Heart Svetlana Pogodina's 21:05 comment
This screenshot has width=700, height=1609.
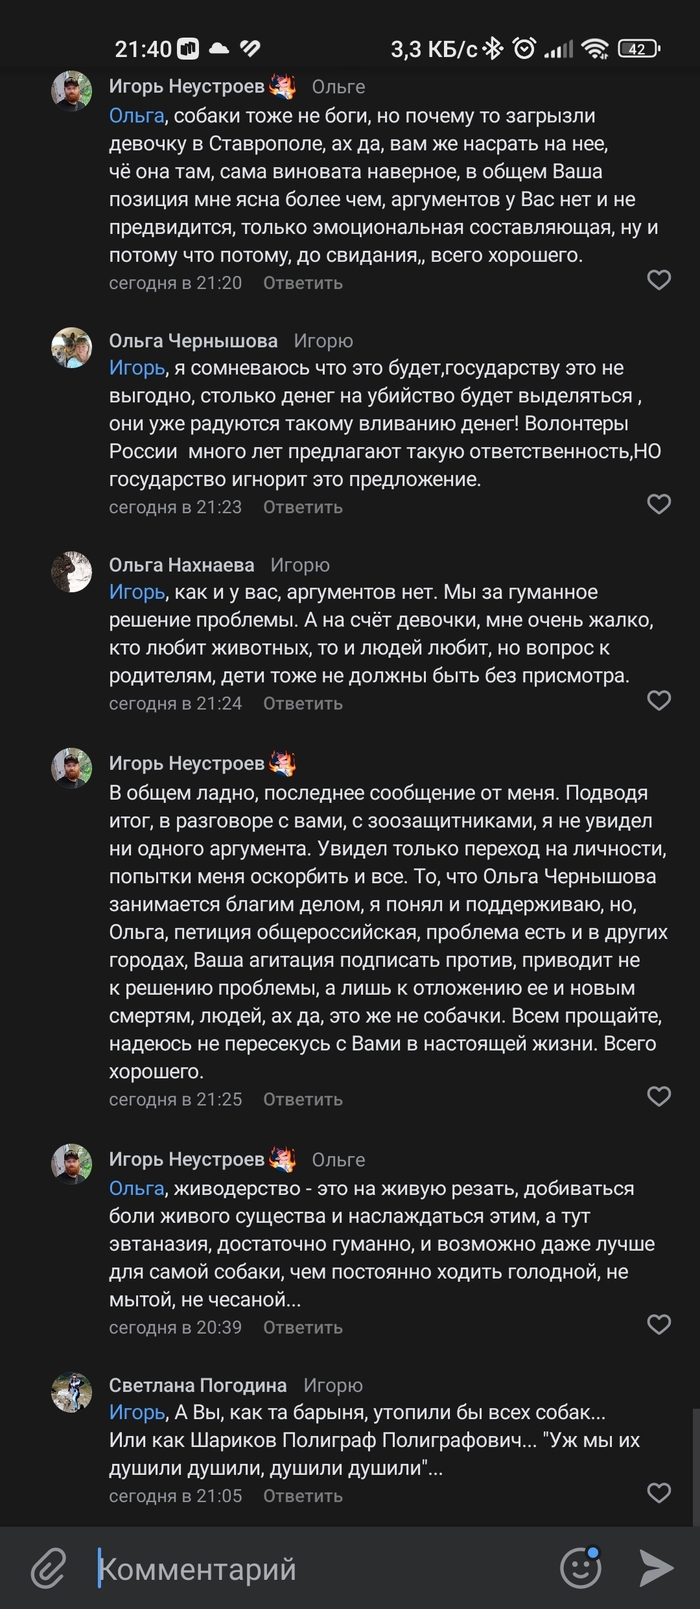click(x=659, y=1493)
